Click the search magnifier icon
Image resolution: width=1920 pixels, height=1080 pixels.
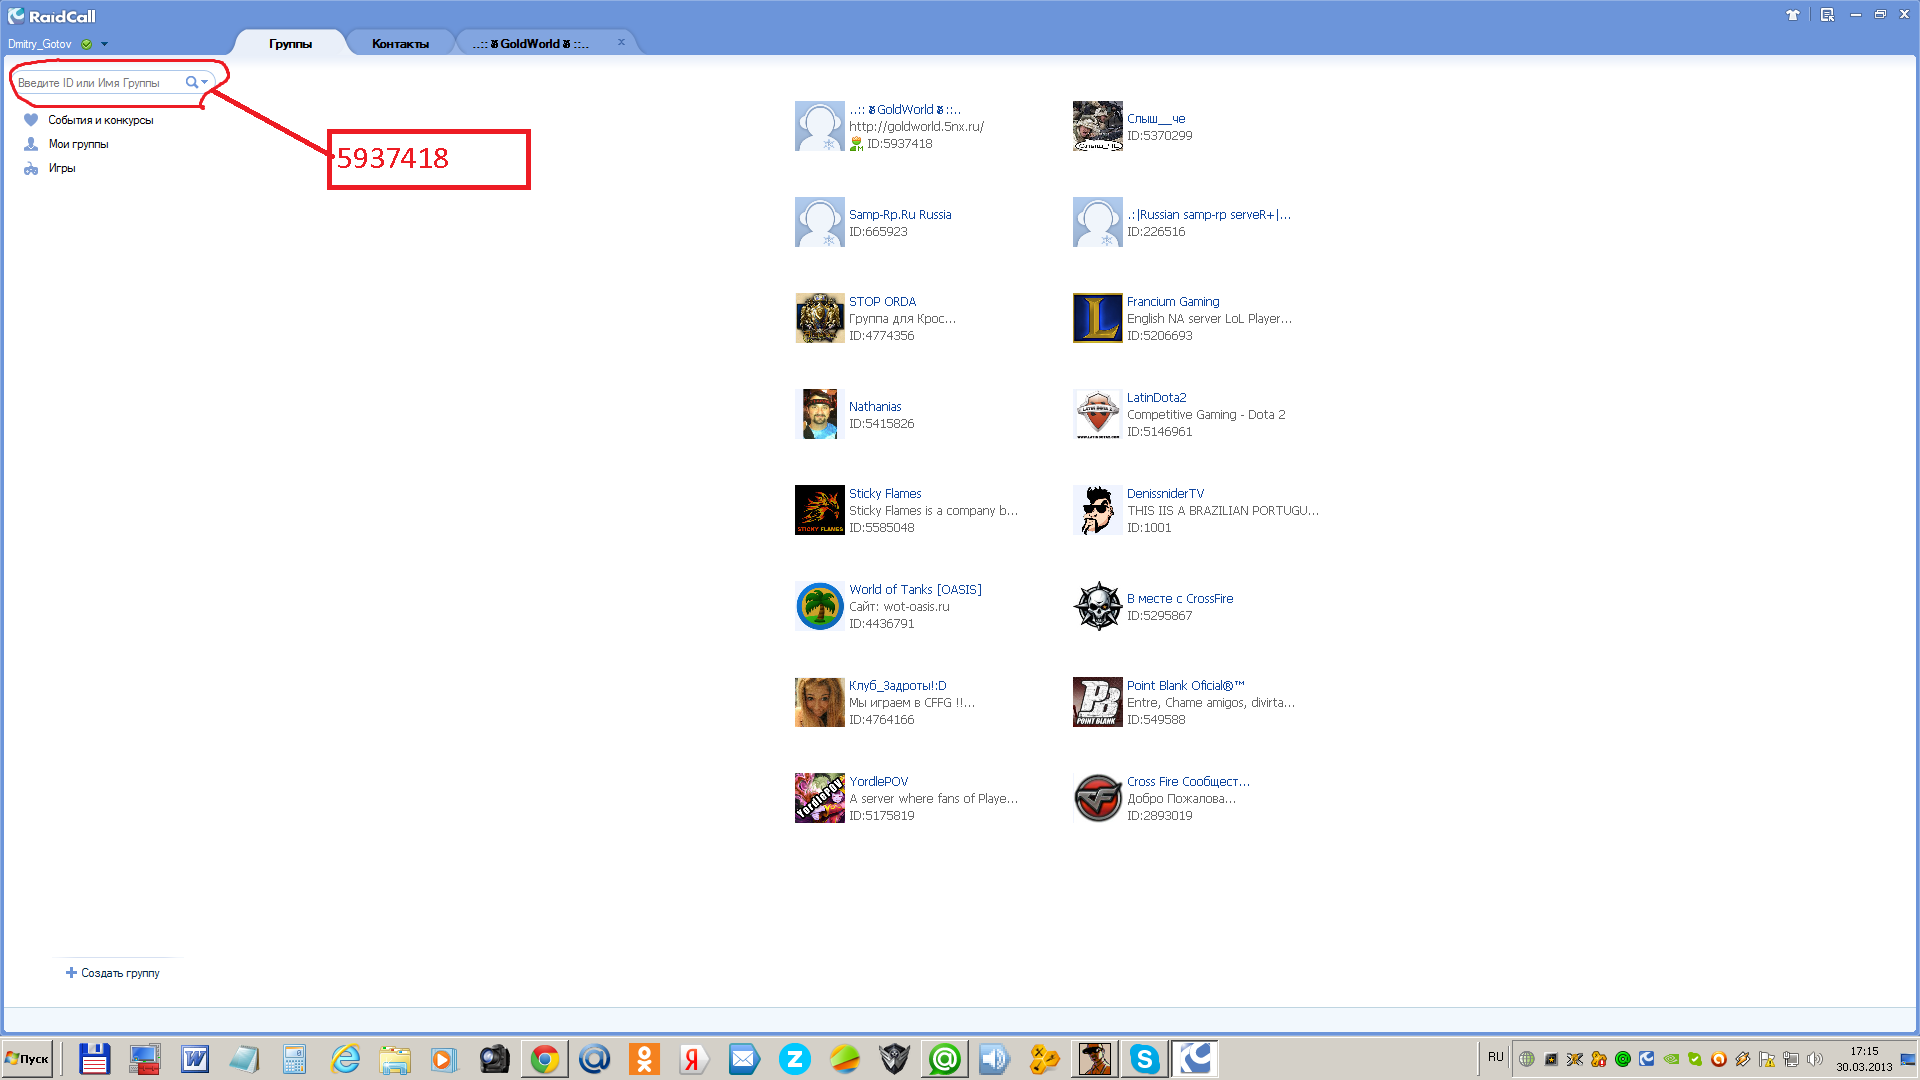pyautogui.click(x=191, y=82)
